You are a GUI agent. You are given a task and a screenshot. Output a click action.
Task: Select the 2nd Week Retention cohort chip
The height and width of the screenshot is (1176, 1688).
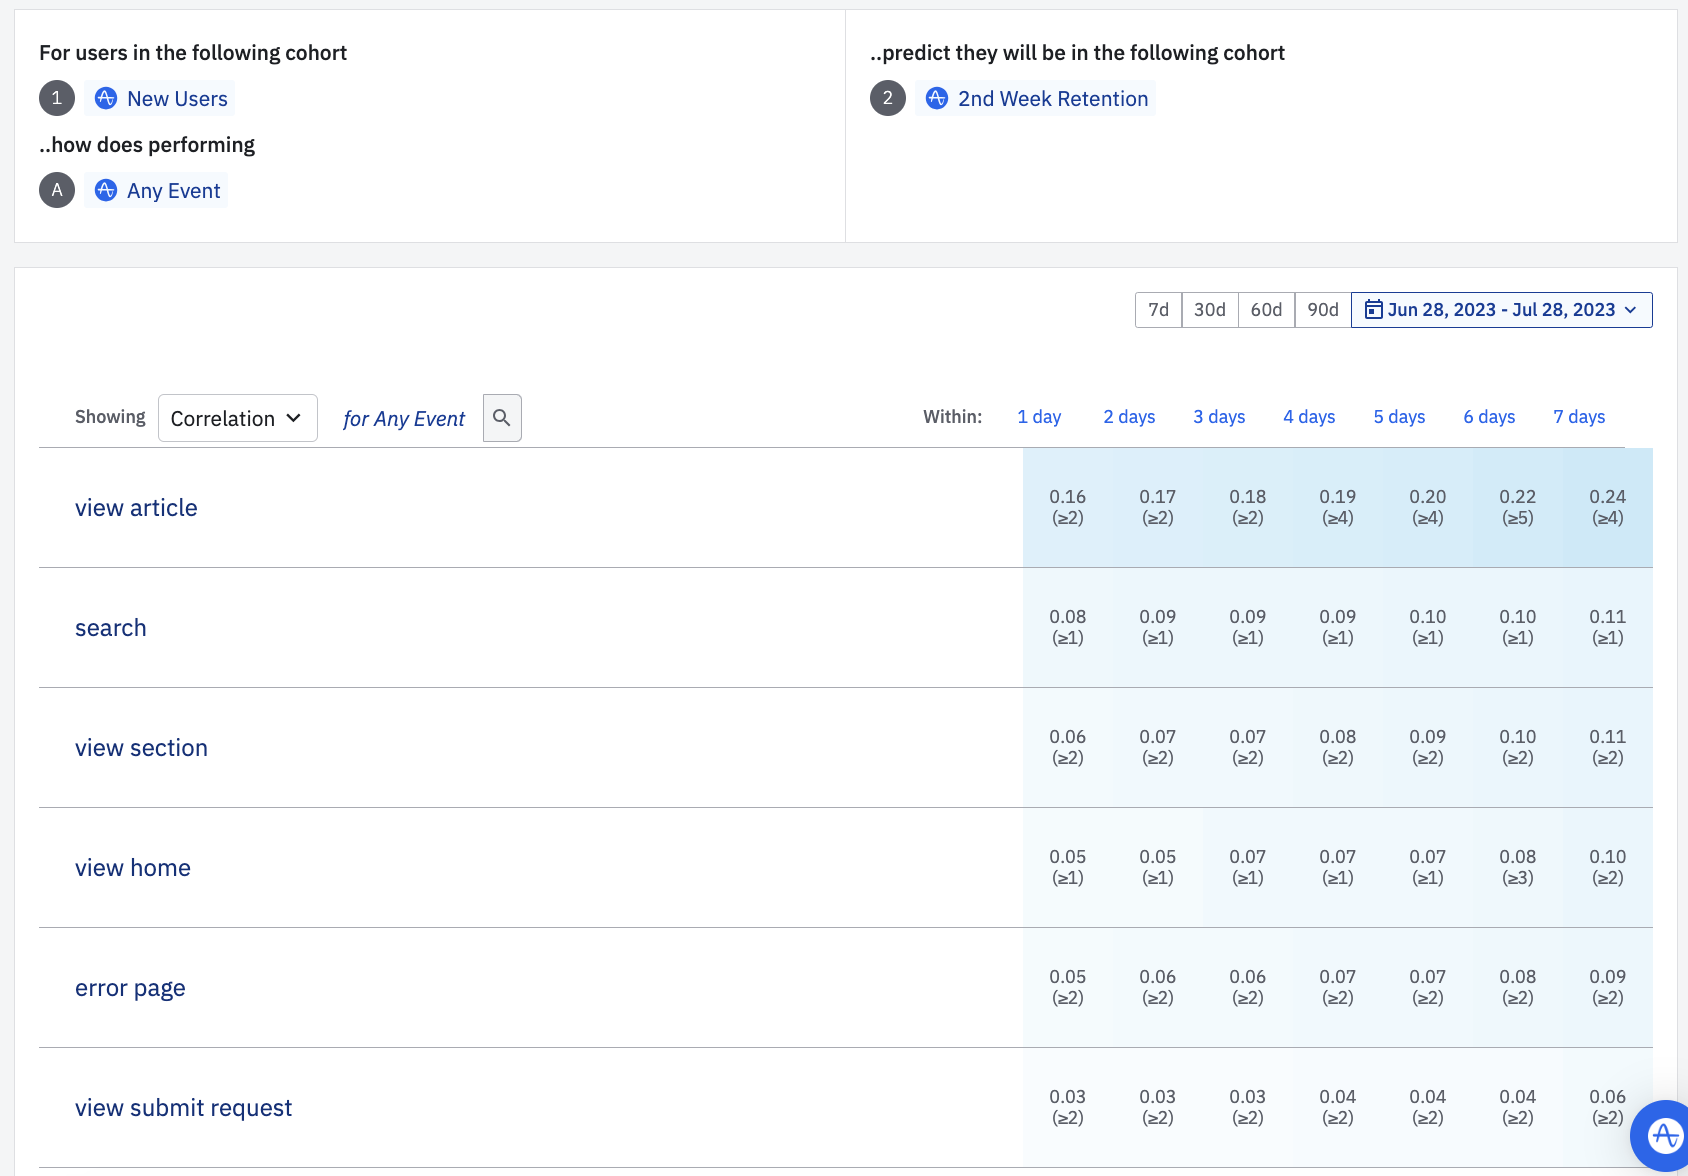coord(1036,98)
